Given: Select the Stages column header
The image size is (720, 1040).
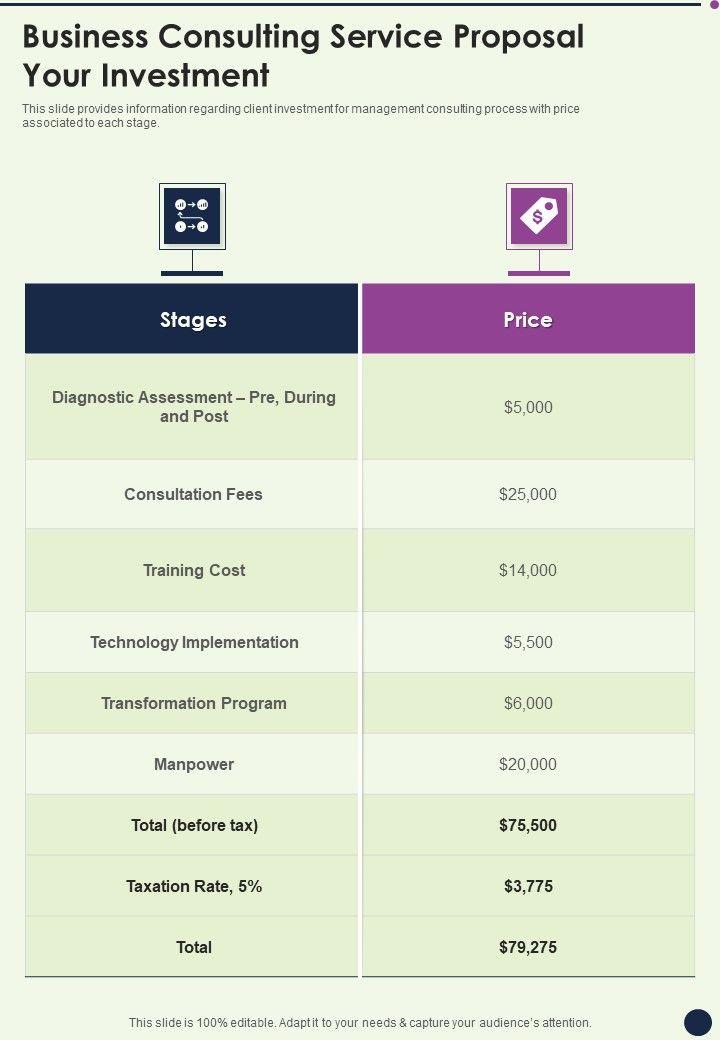Looking at the screenshot, I should [x=192, y=320].
